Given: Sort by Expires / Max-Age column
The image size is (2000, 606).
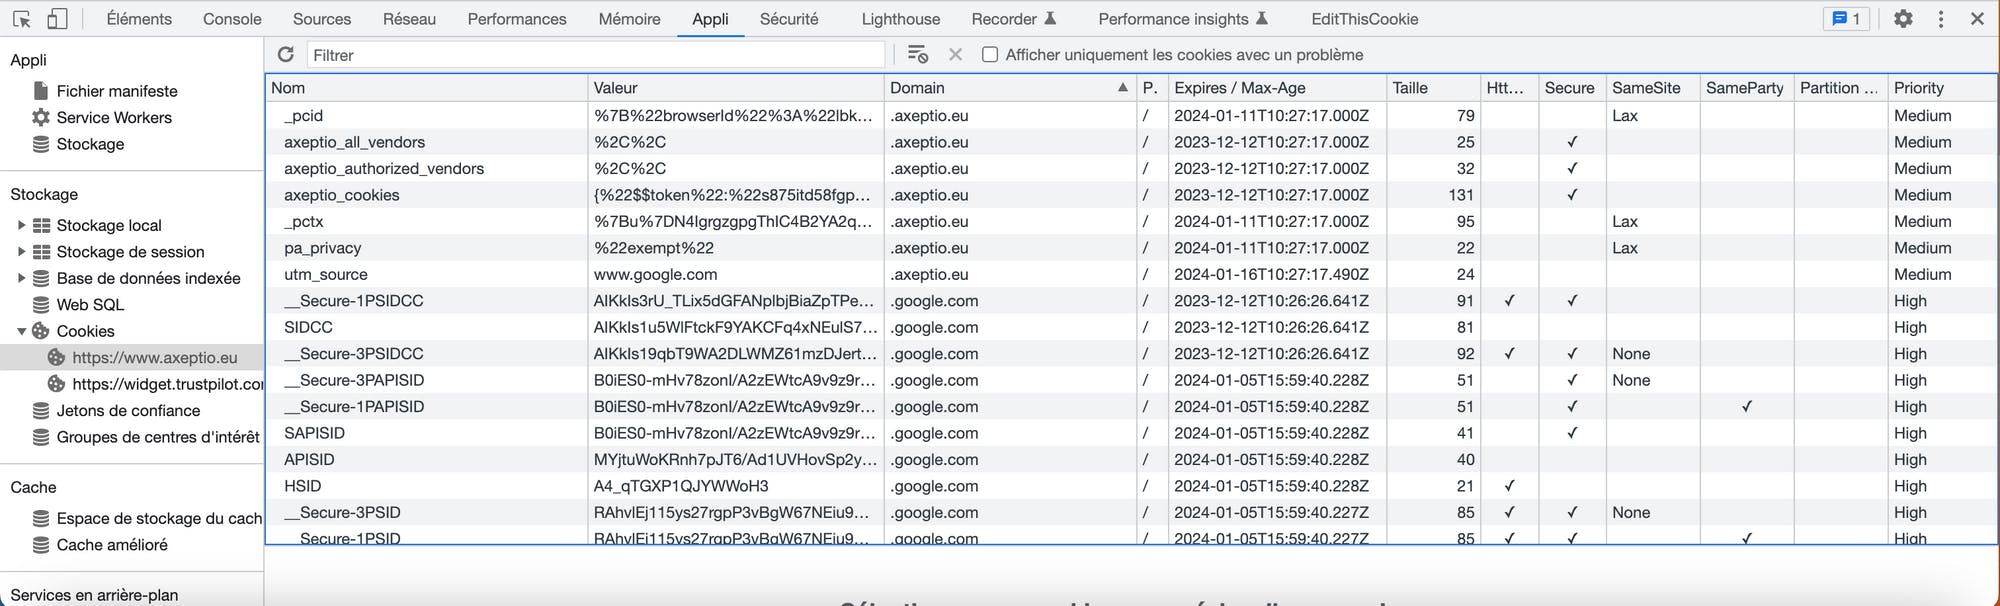Looking at the screenshot, I should 1277,88.
